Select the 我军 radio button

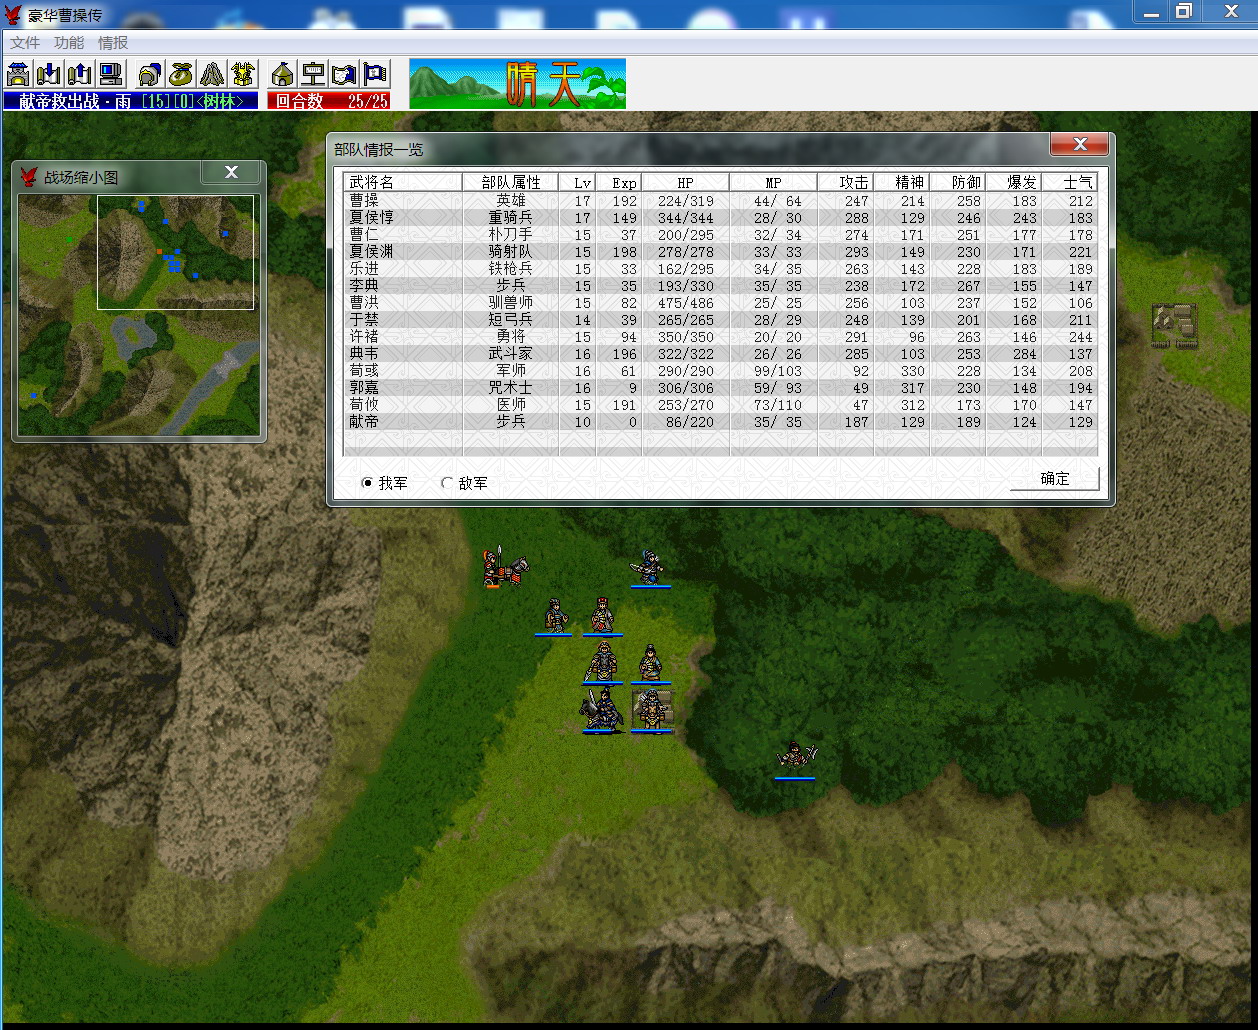(368, 483)
